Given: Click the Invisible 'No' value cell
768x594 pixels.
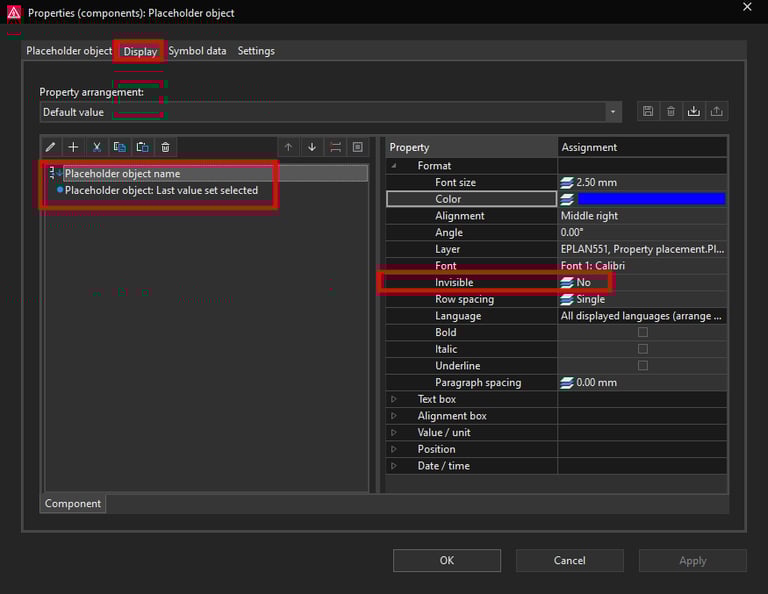Looking at the screenshot, I should (642, 283).
